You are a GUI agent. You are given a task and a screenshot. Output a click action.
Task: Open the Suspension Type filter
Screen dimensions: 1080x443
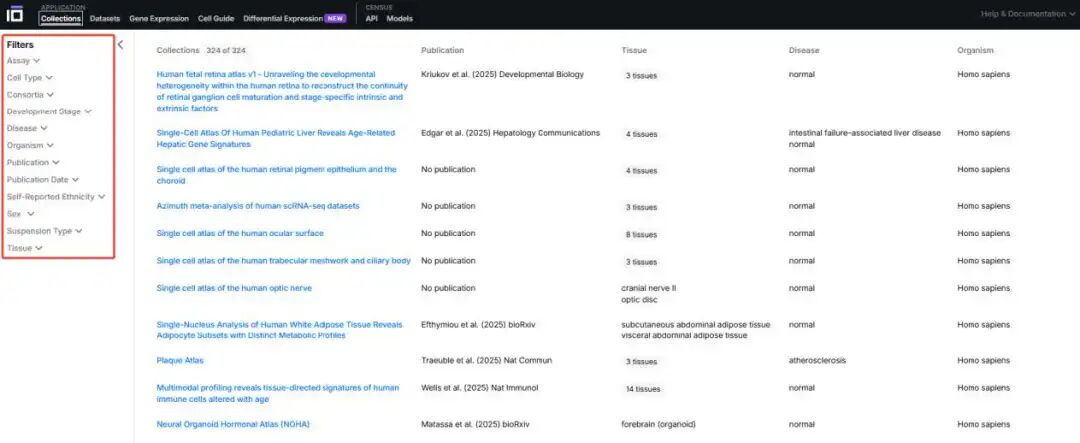click(x=44, y=231)
